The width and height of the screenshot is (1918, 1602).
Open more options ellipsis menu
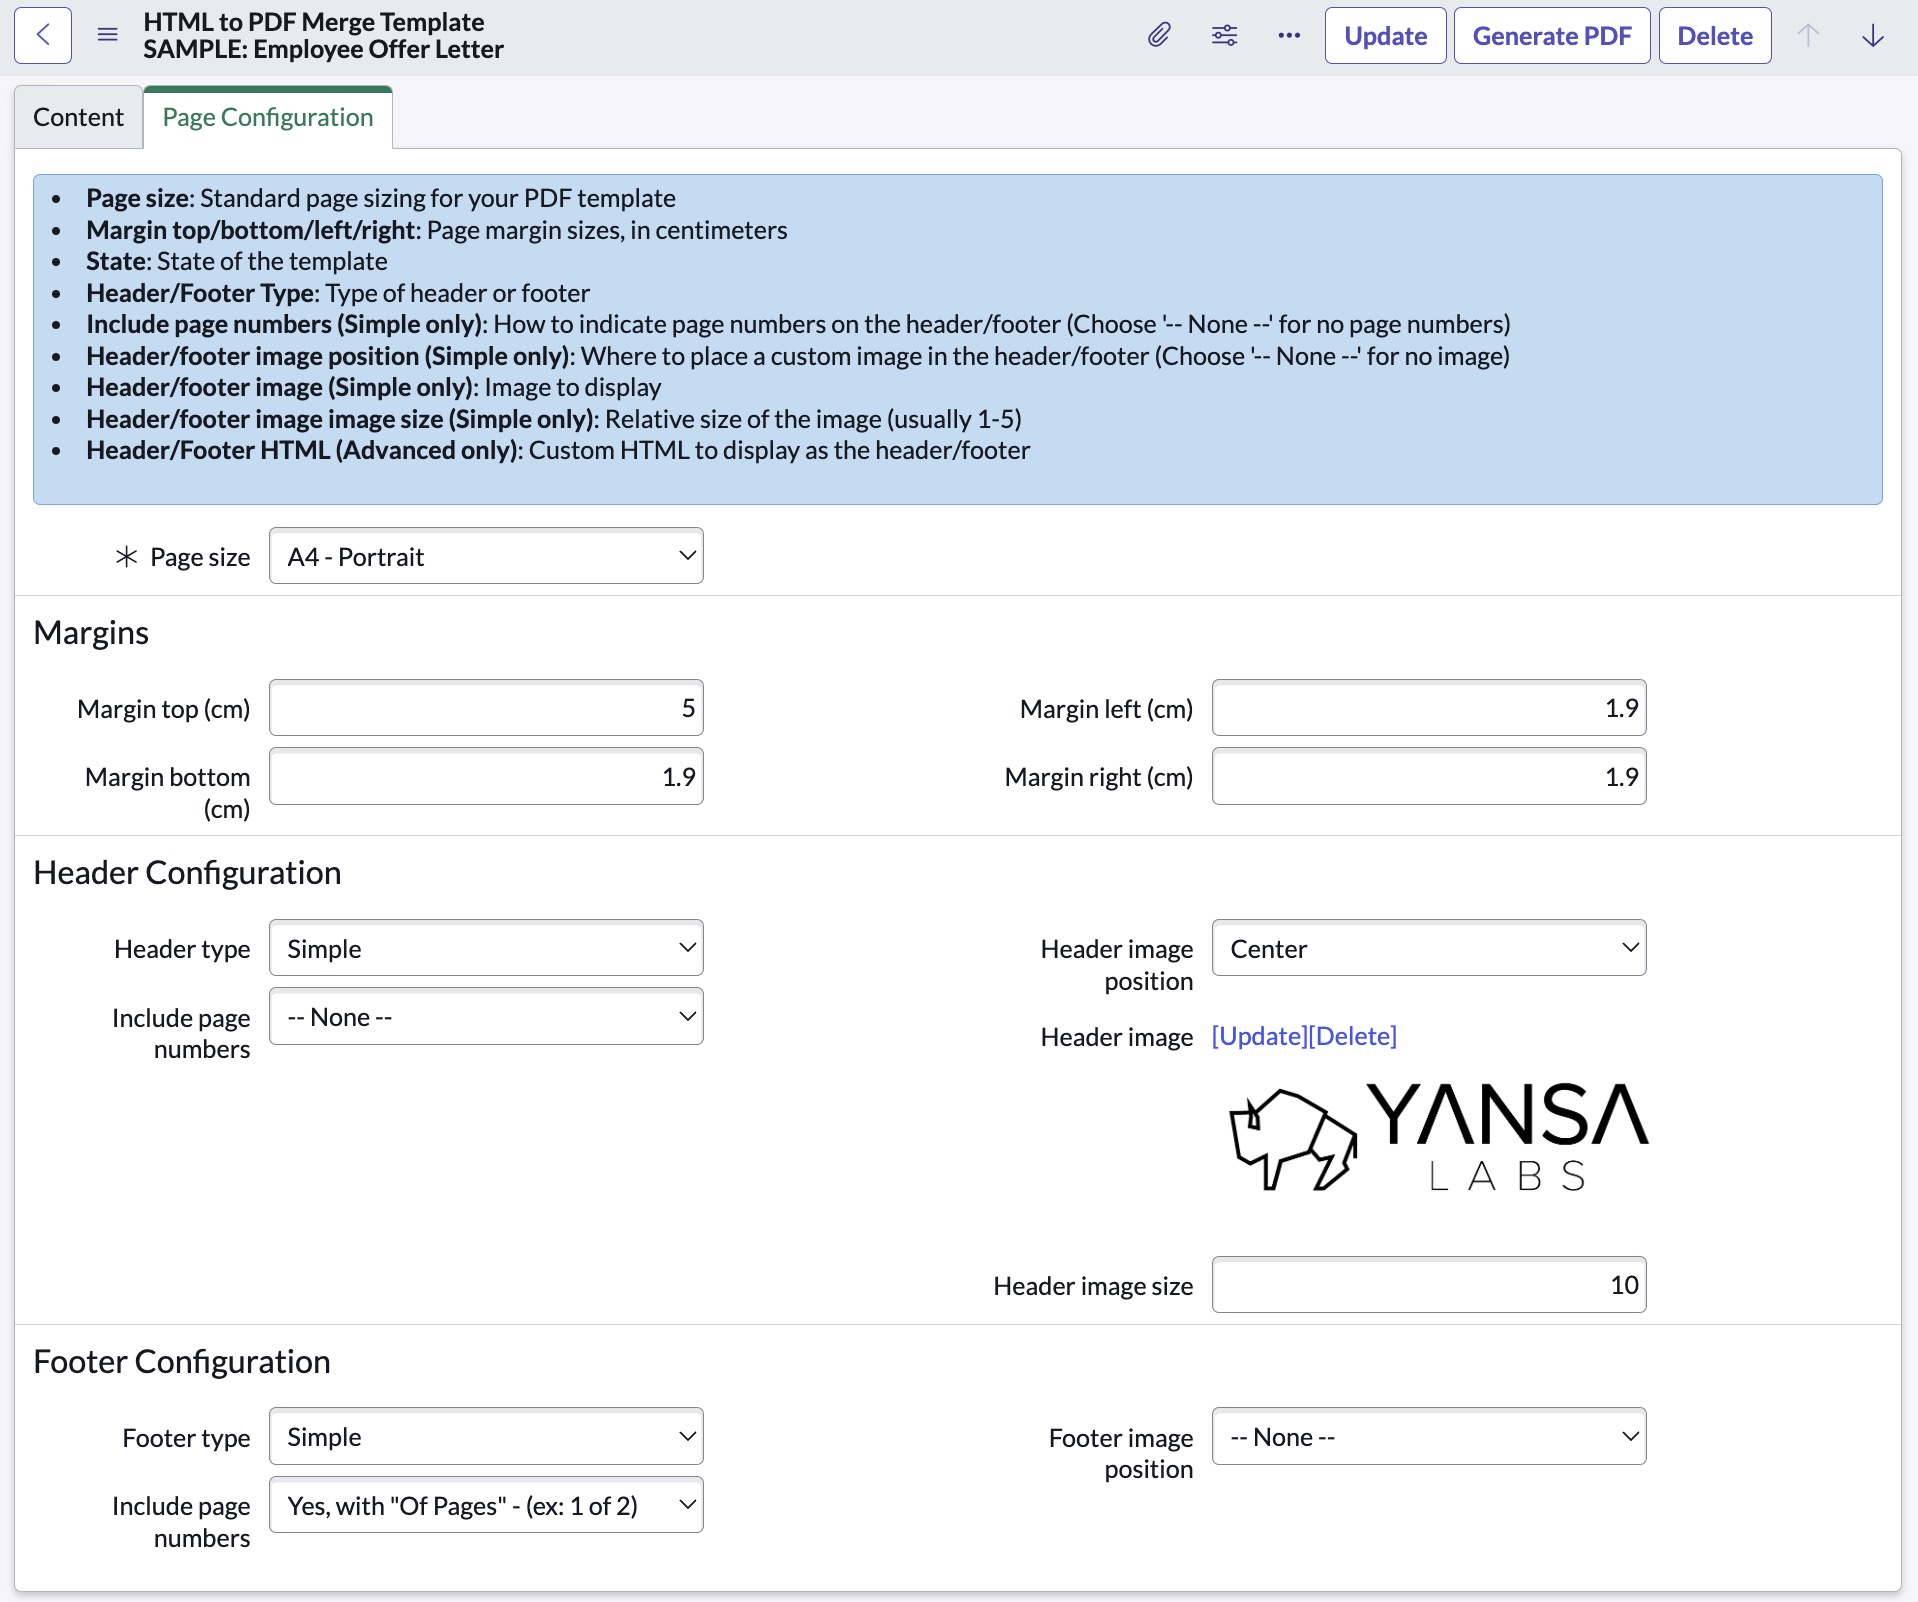coord(1289,35)
